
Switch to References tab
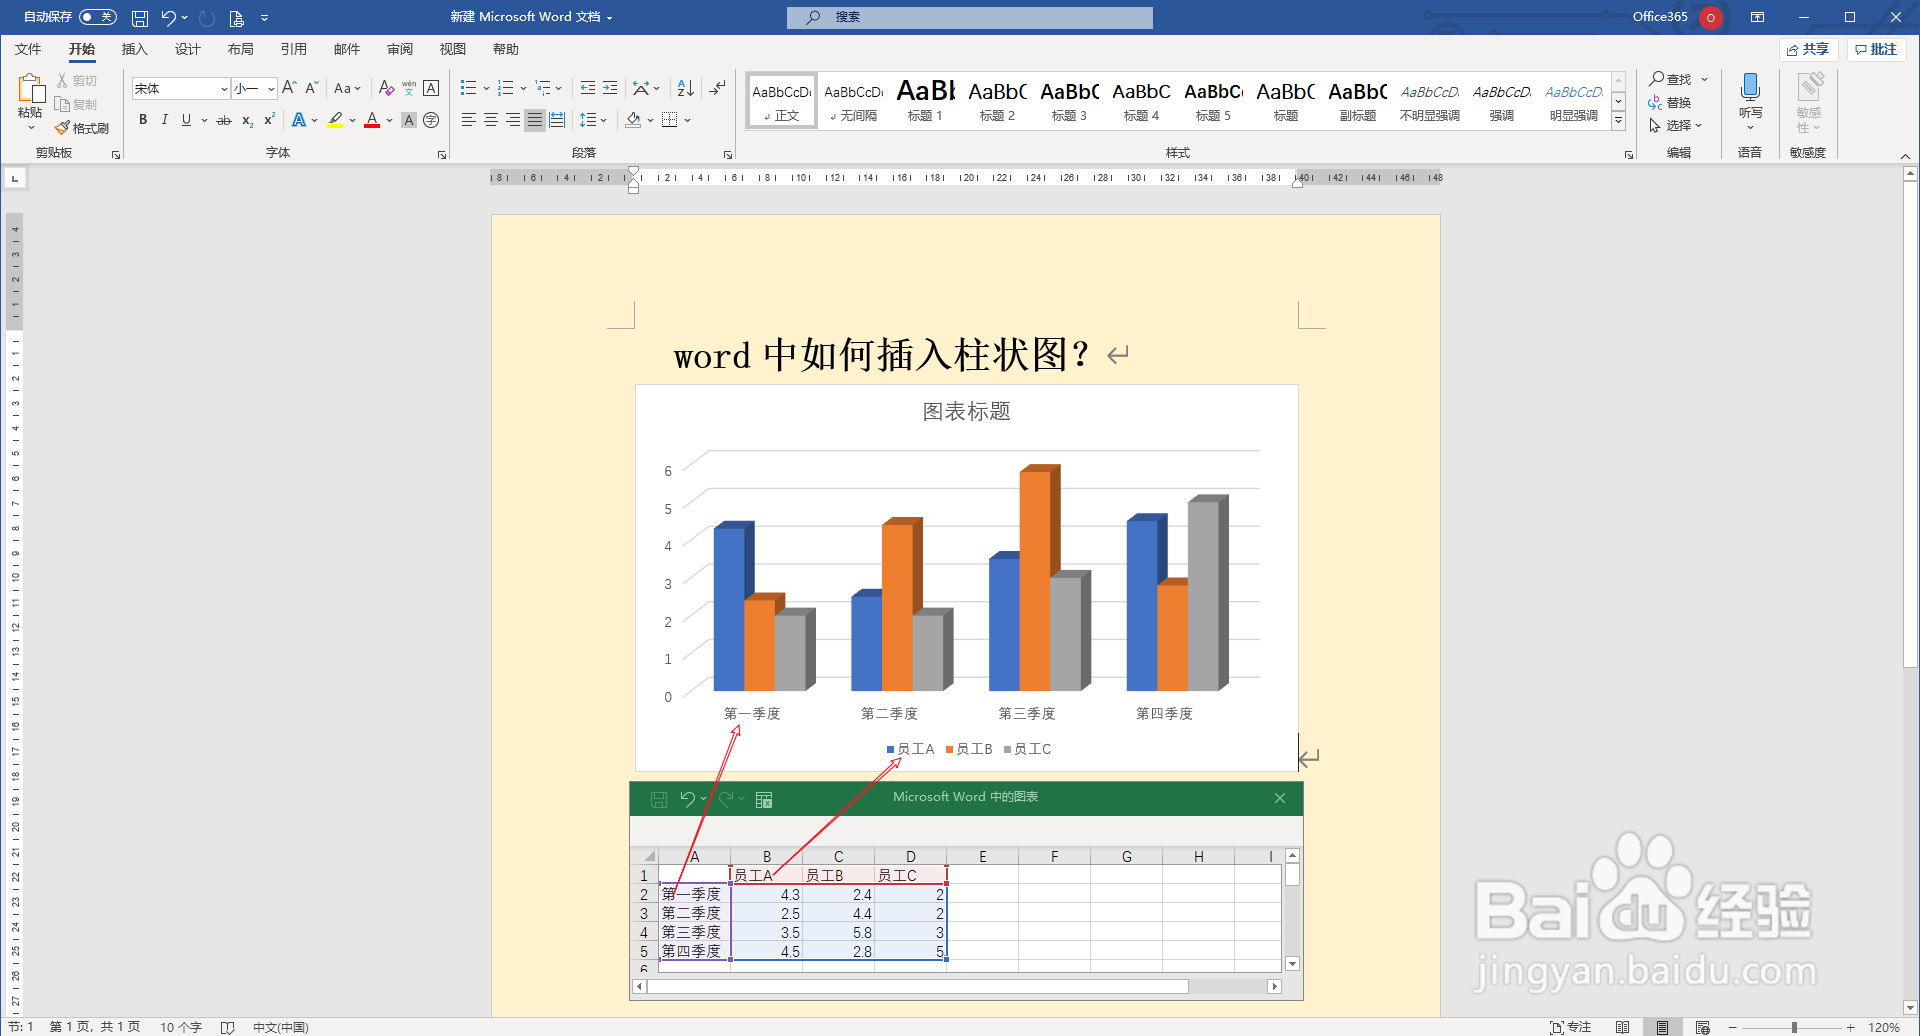[293, 49]
